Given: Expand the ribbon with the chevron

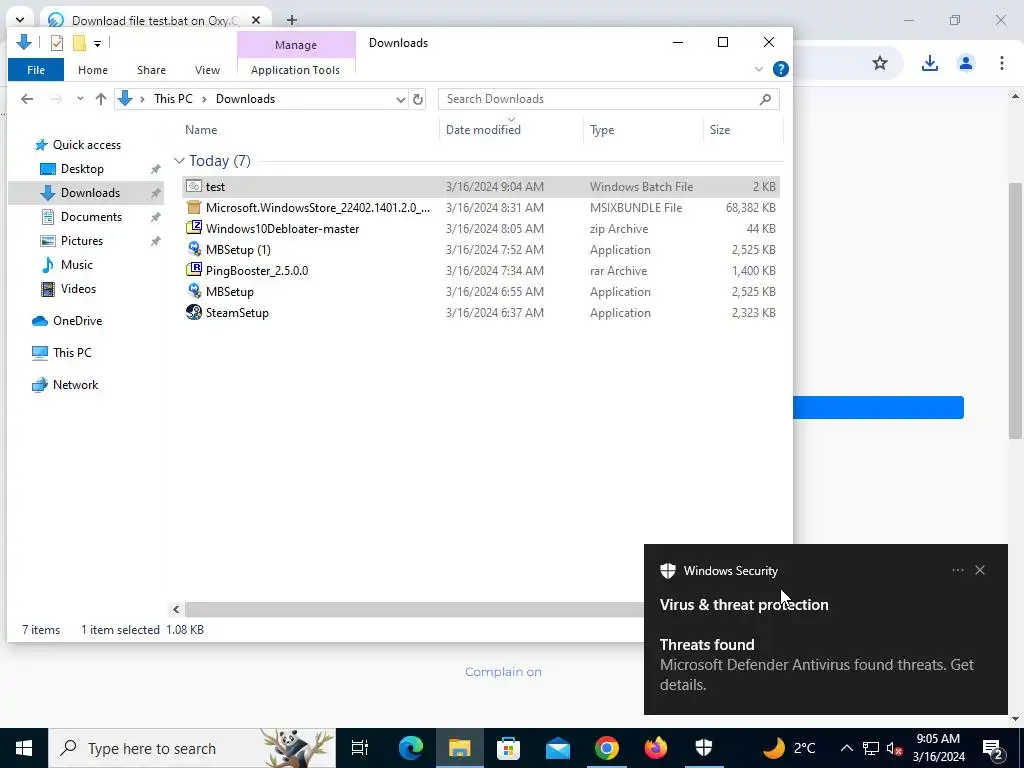Looking at the screenshot, I should (758, 69).
